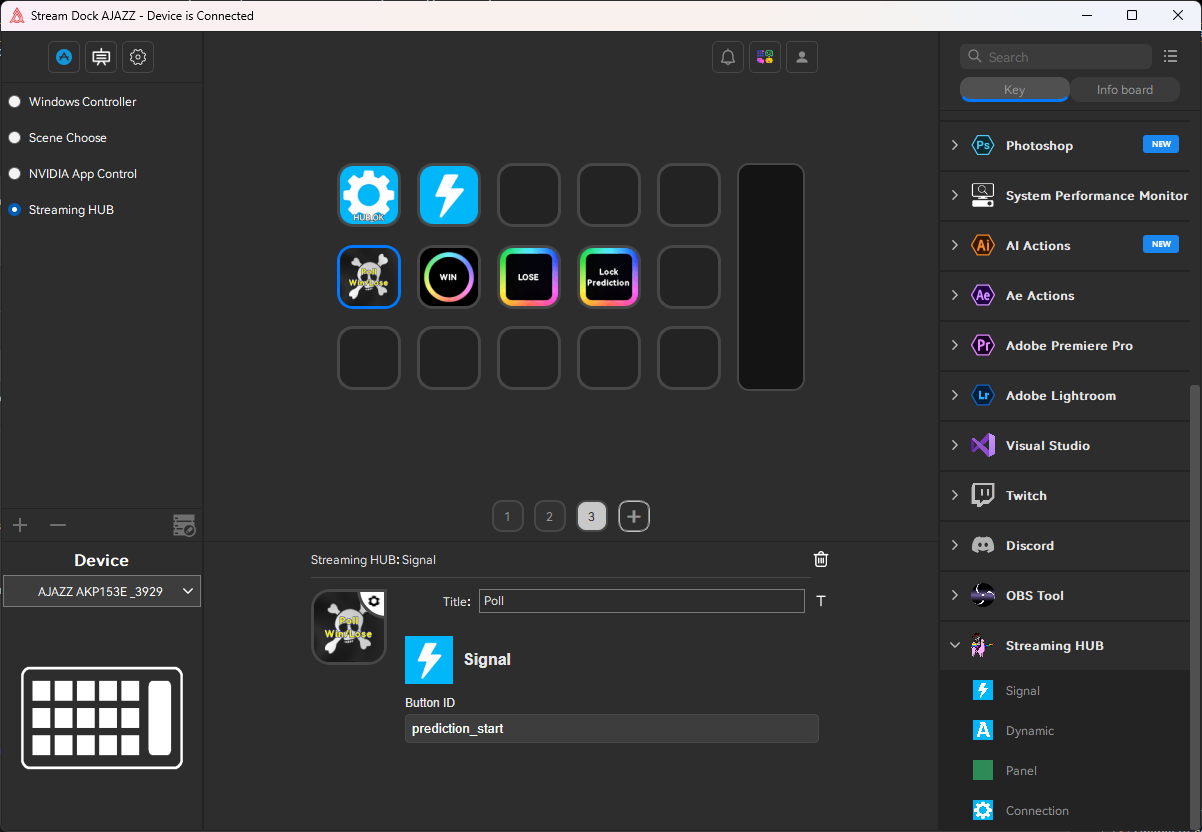The width and height of the screenshot is (1202, 832).
Task: Select the blue lightning bolt key in the grid
Action: pyautogui.click(x=449, y=195)
